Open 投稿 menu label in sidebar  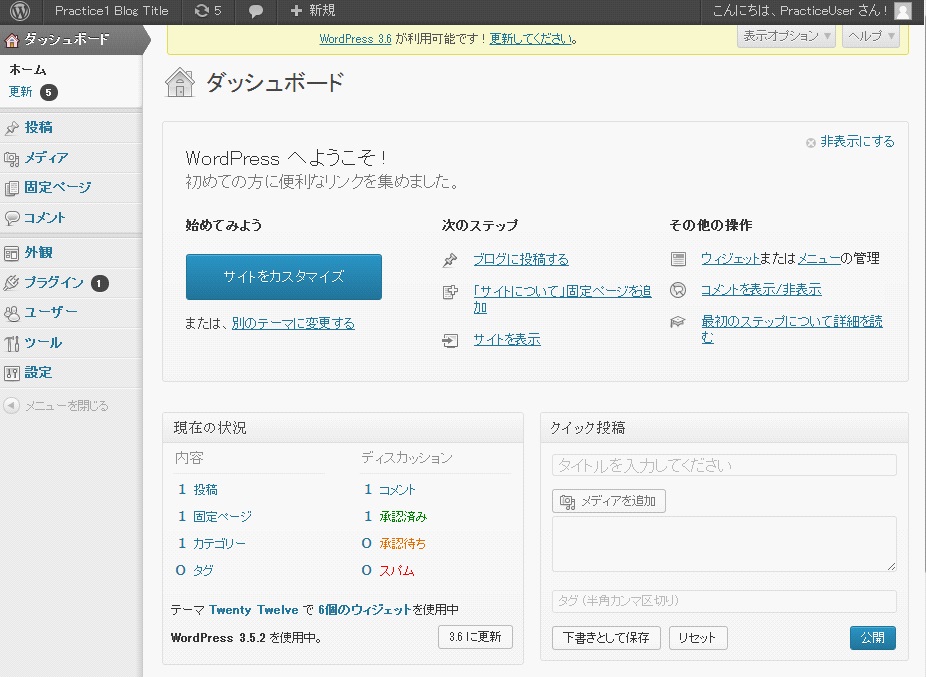pos(38,128)
